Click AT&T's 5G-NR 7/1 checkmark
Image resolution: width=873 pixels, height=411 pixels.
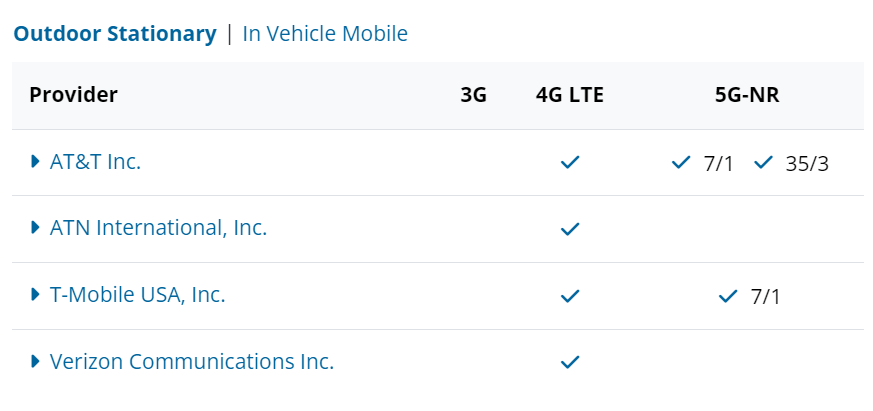pos(681,163)
